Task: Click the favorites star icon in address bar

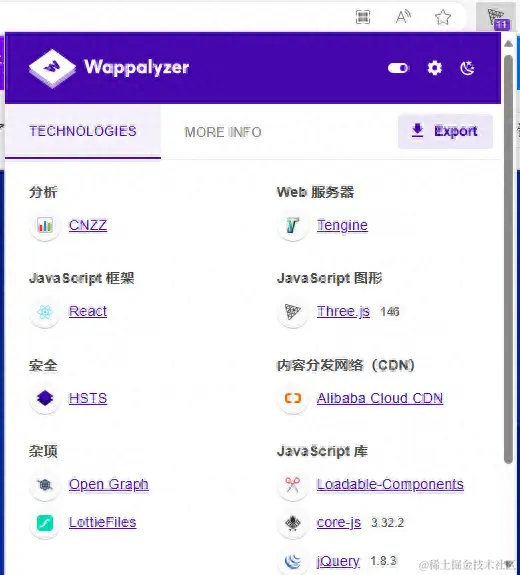Action: click(443, 17)
